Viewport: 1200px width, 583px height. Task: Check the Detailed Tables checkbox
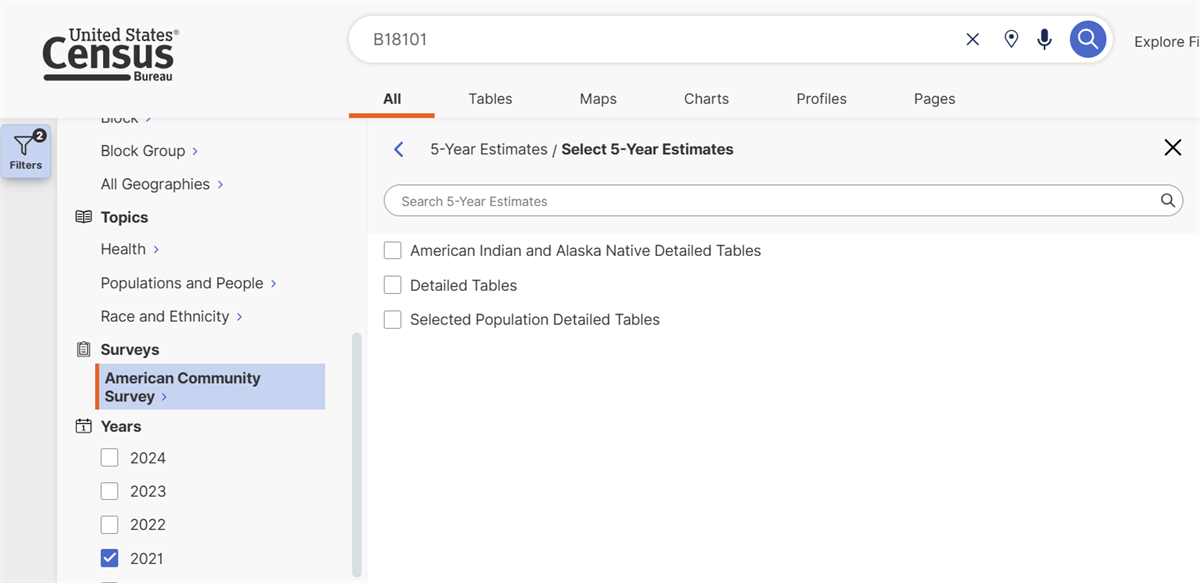393,285
